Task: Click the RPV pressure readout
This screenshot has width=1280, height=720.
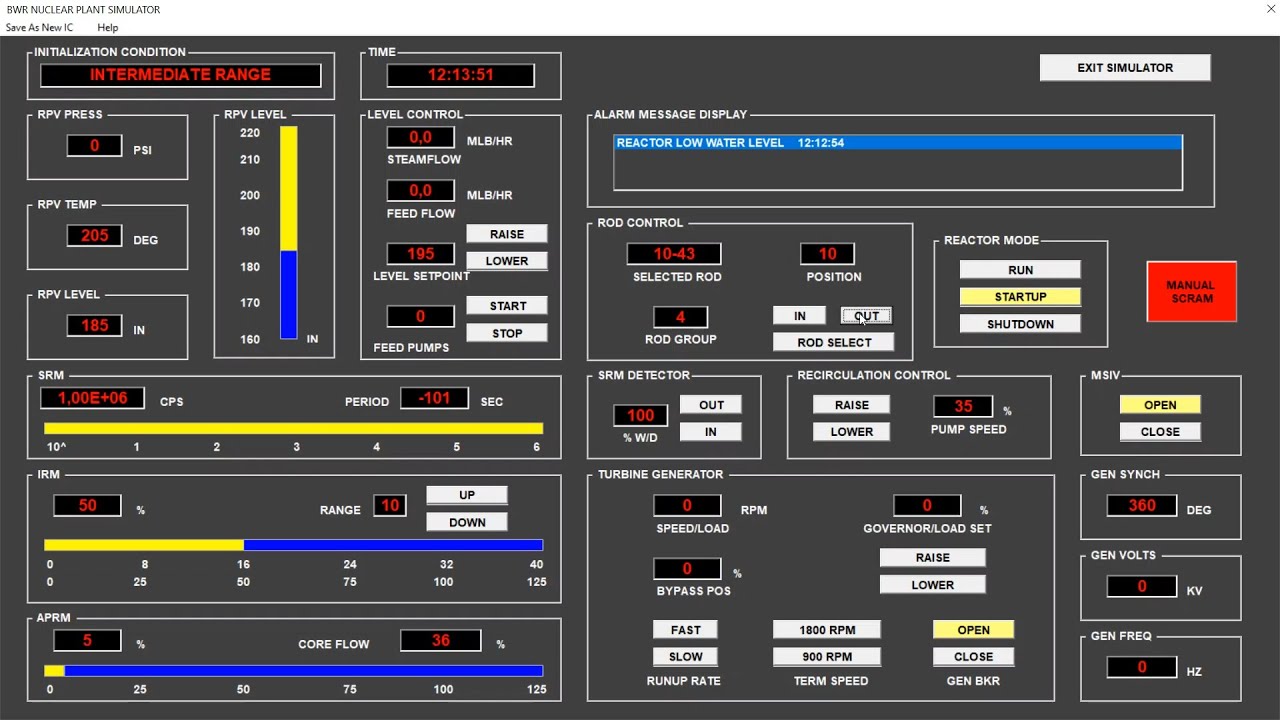Action: (94, 146)
